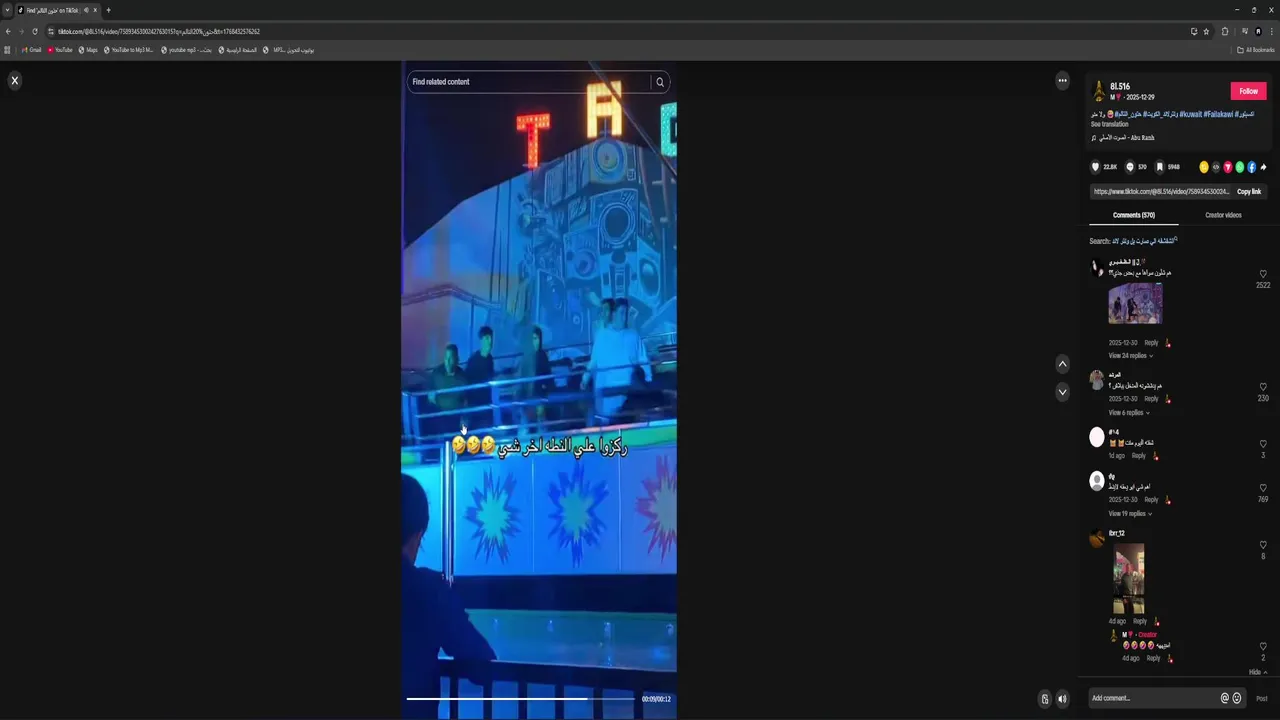Open comments via speech bubble icon
The image size is (1280, 720).
click(x=1130, y=167)
